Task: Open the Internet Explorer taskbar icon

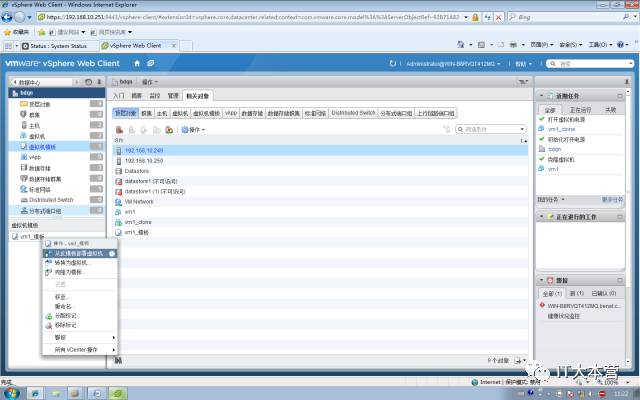Action: [35, 393]
